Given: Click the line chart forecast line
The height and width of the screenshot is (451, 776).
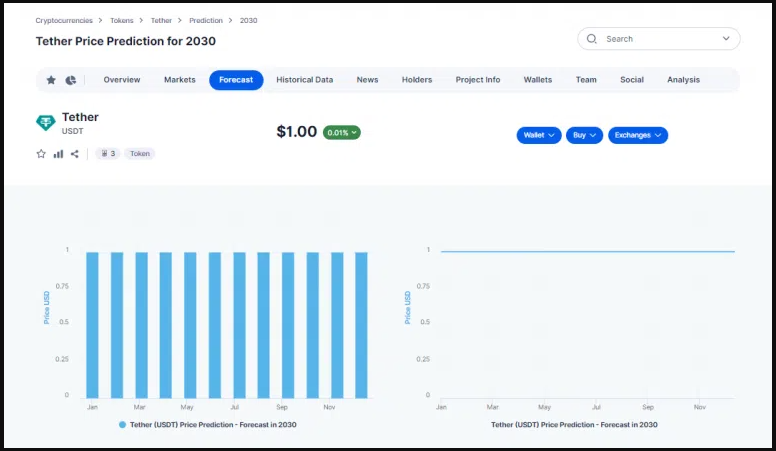Looking at the screenshot, I should (x=587, y=251).
